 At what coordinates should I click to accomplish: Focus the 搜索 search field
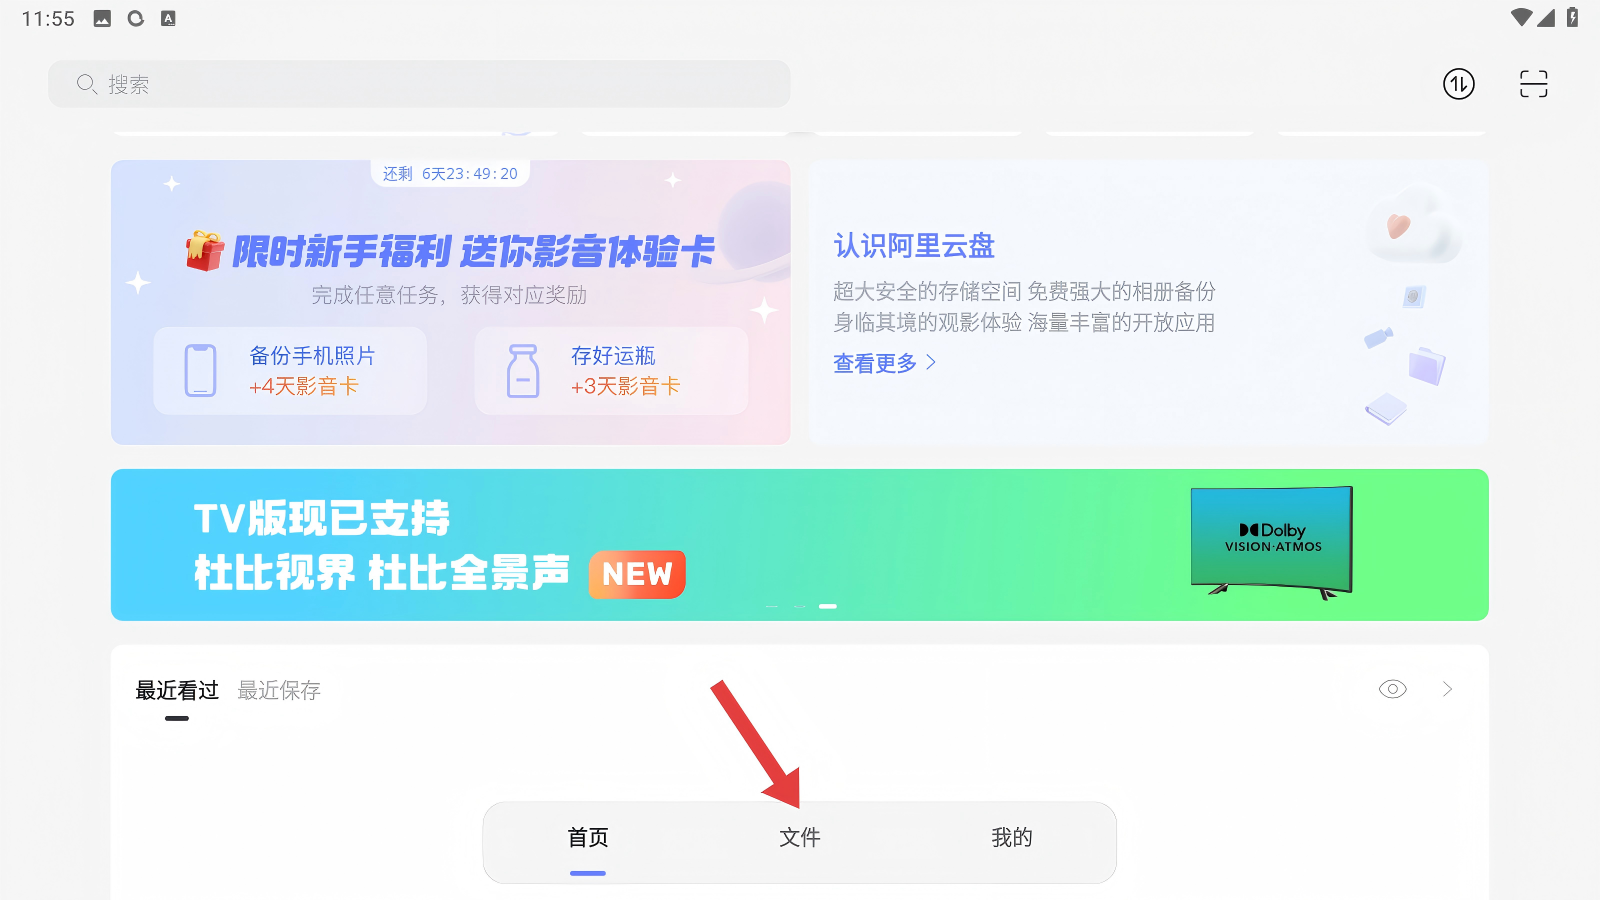coord(419,84)
